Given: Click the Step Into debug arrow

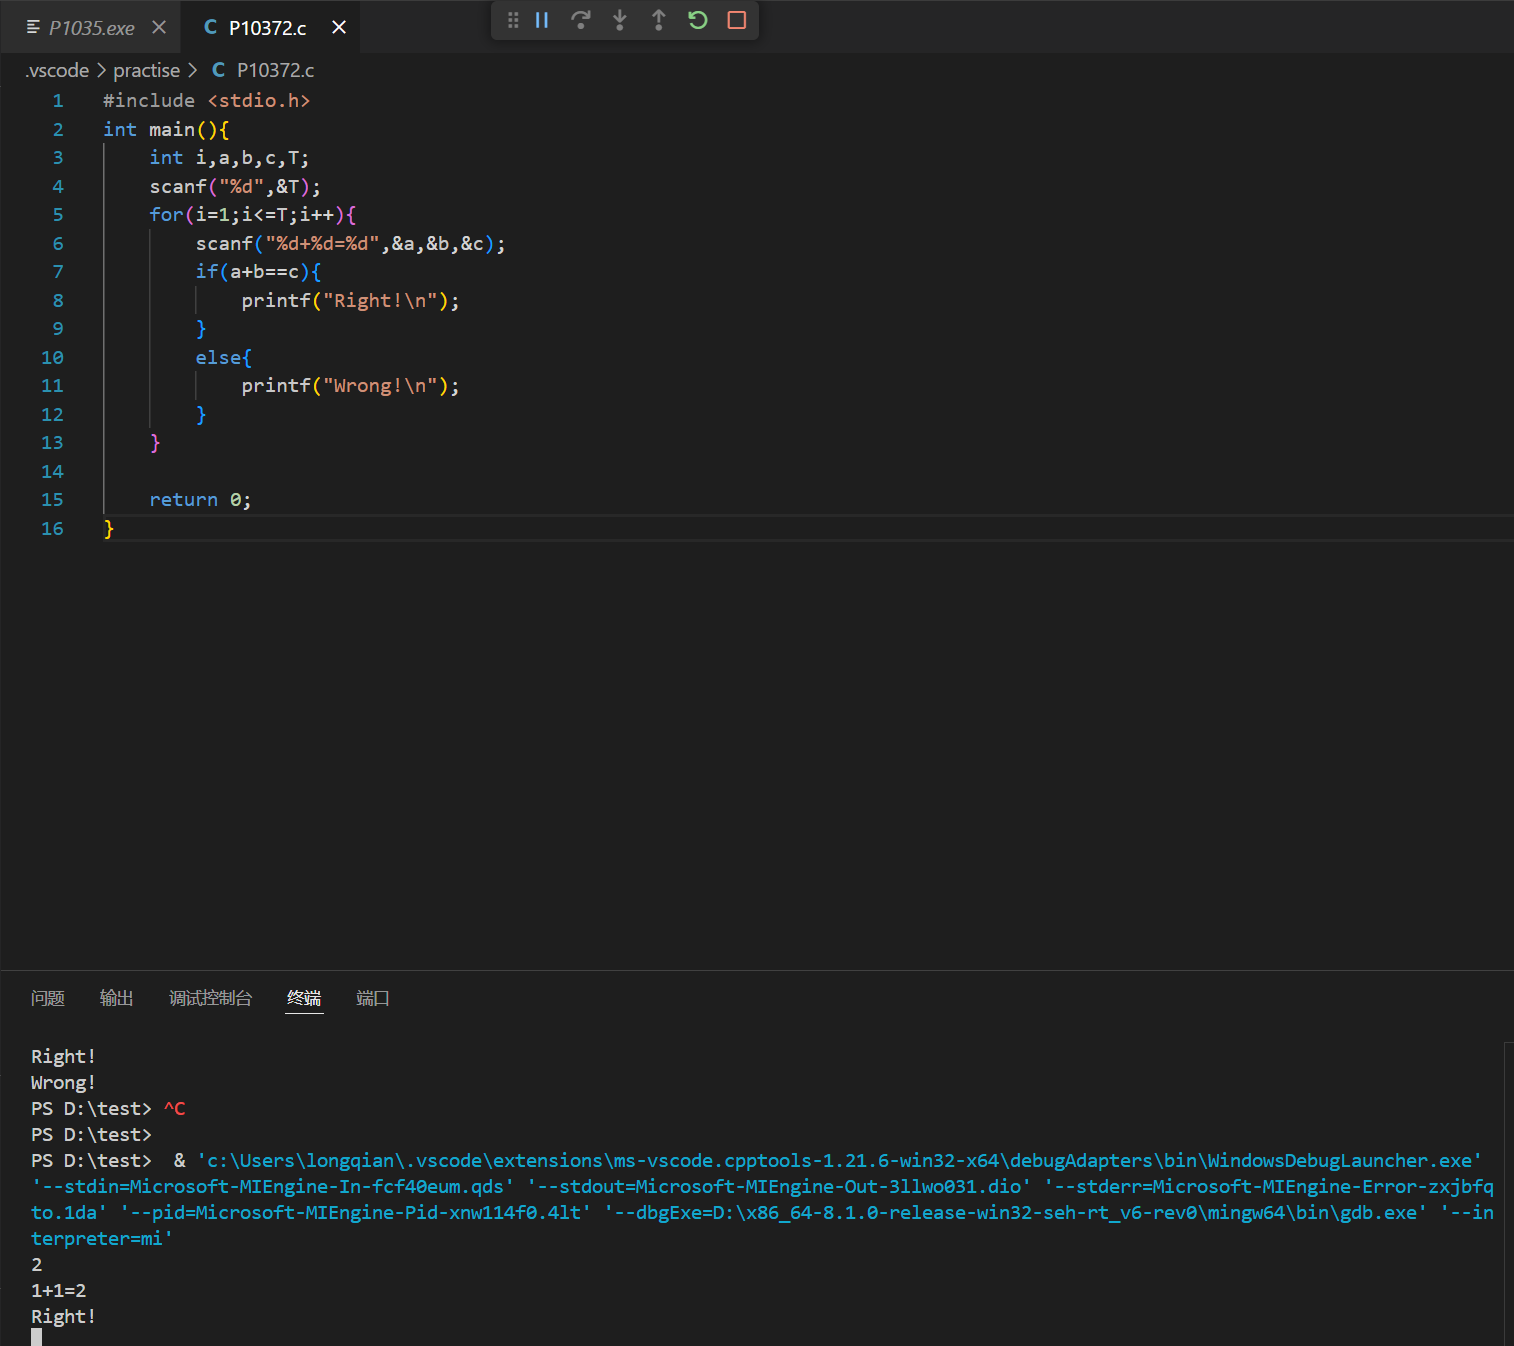Looking at the screenshot, I should click(x=620, y=20).
